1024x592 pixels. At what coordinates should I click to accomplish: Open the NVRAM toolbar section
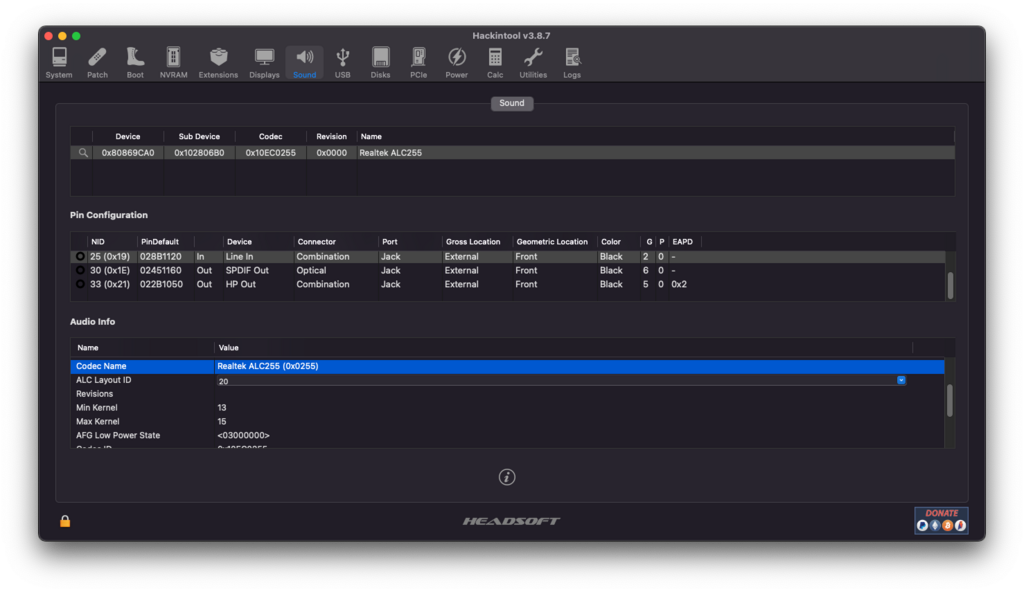[x=174, y=63]
